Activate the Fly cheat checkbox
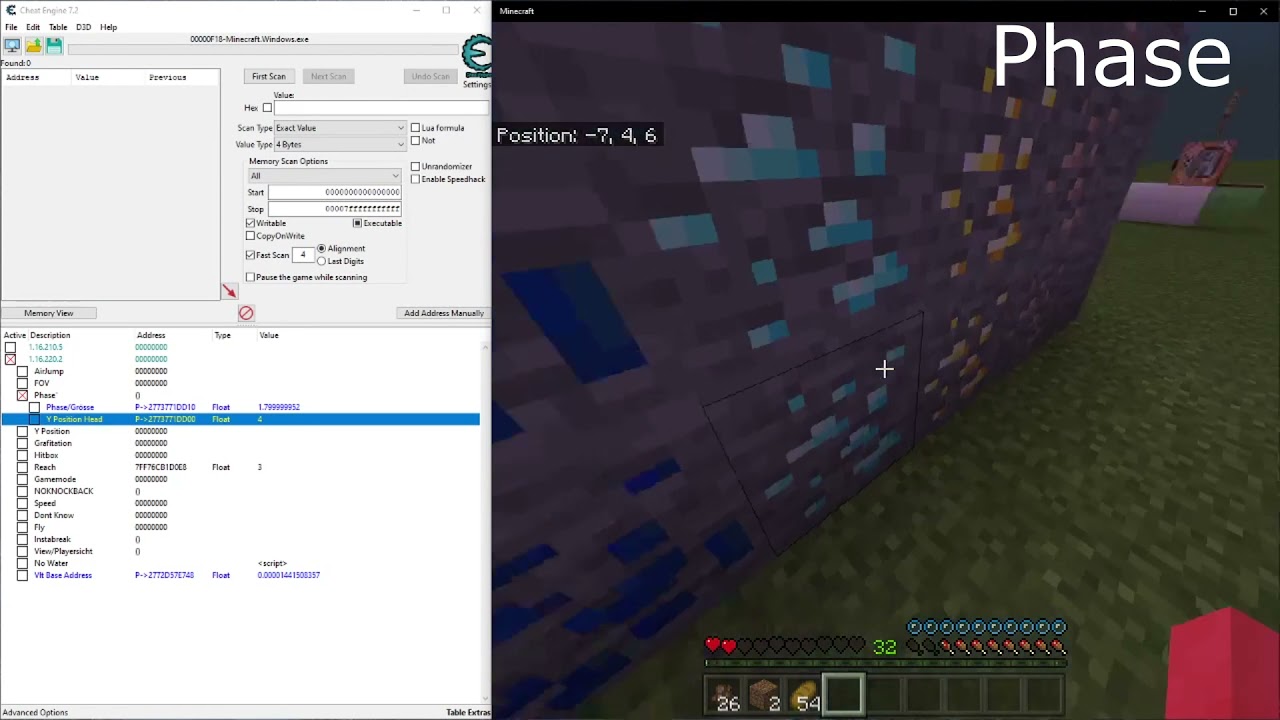Viewport: 1280px width, 720px height. tap(22, 527)
